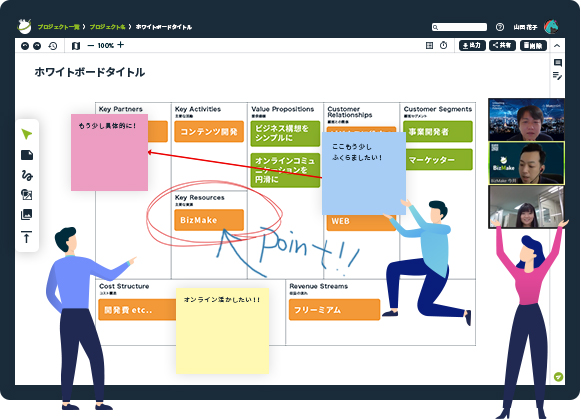
Task: Open the comments panel icon
Action: pyautogui.click(x=558, y=63)
